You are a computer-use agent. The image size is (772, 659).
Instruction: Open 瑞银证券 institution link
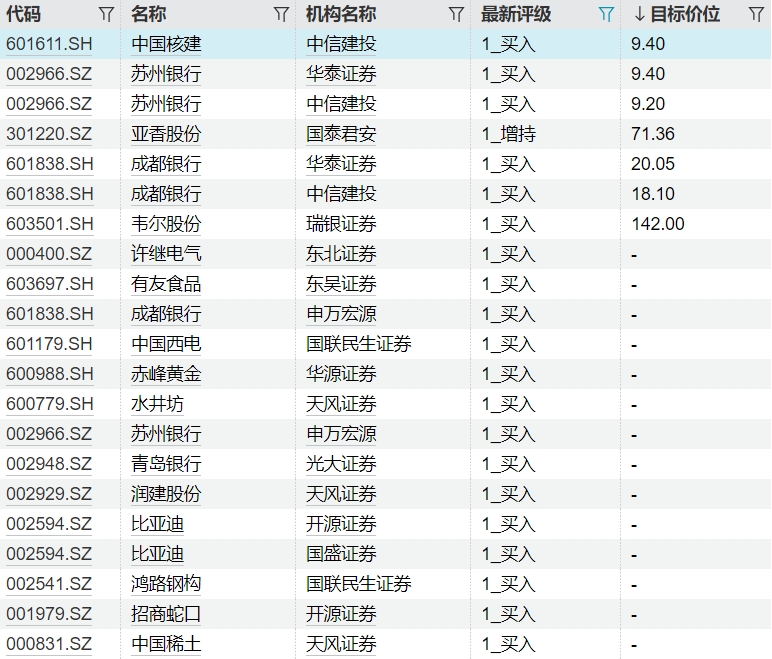[341, 224]
